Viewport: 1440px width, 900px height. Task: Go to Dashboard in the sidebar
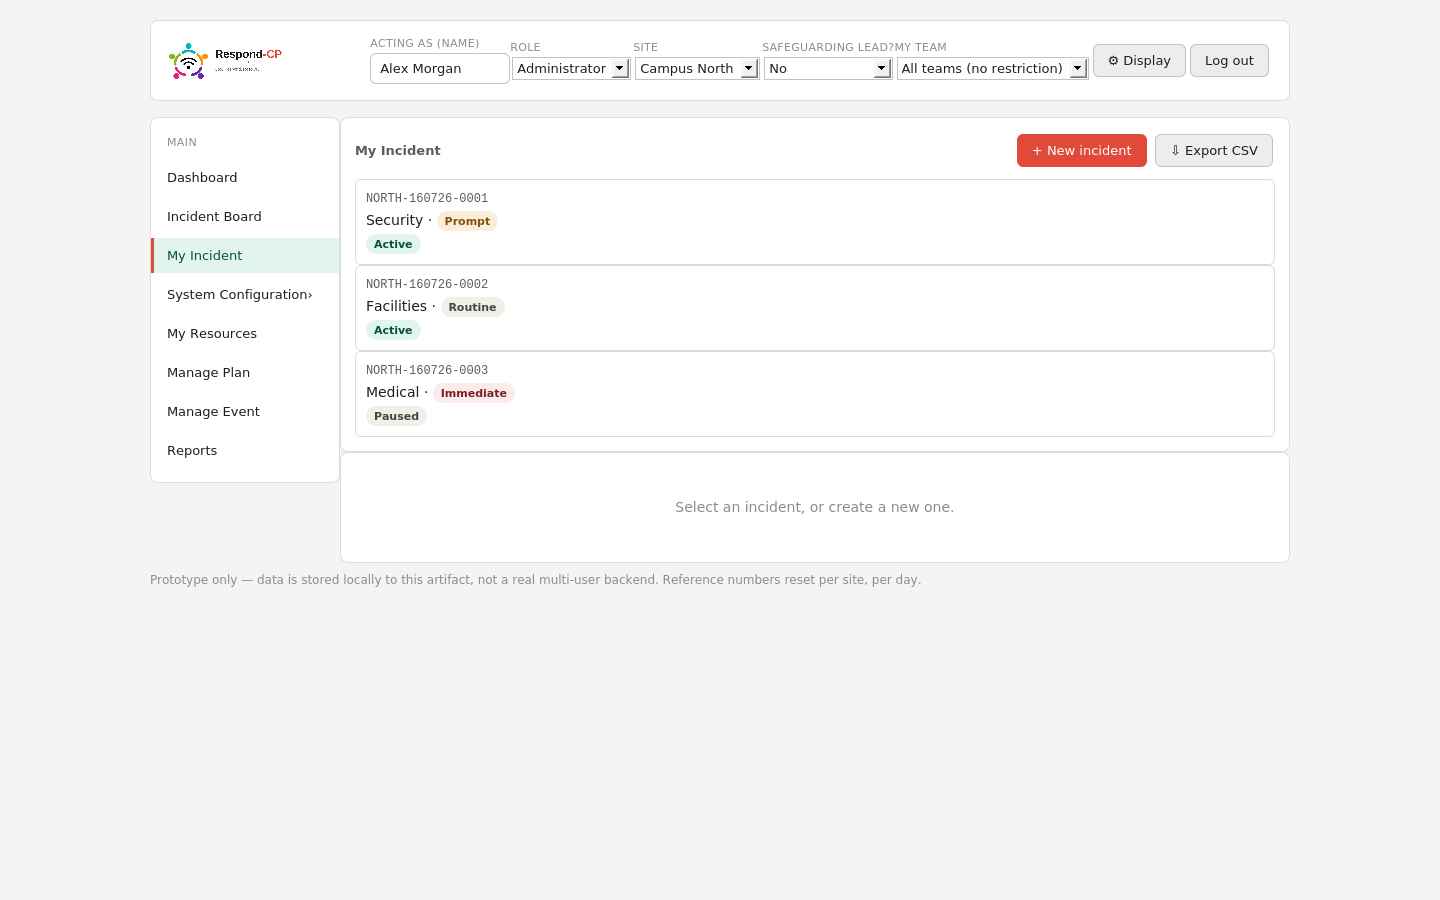245,177
